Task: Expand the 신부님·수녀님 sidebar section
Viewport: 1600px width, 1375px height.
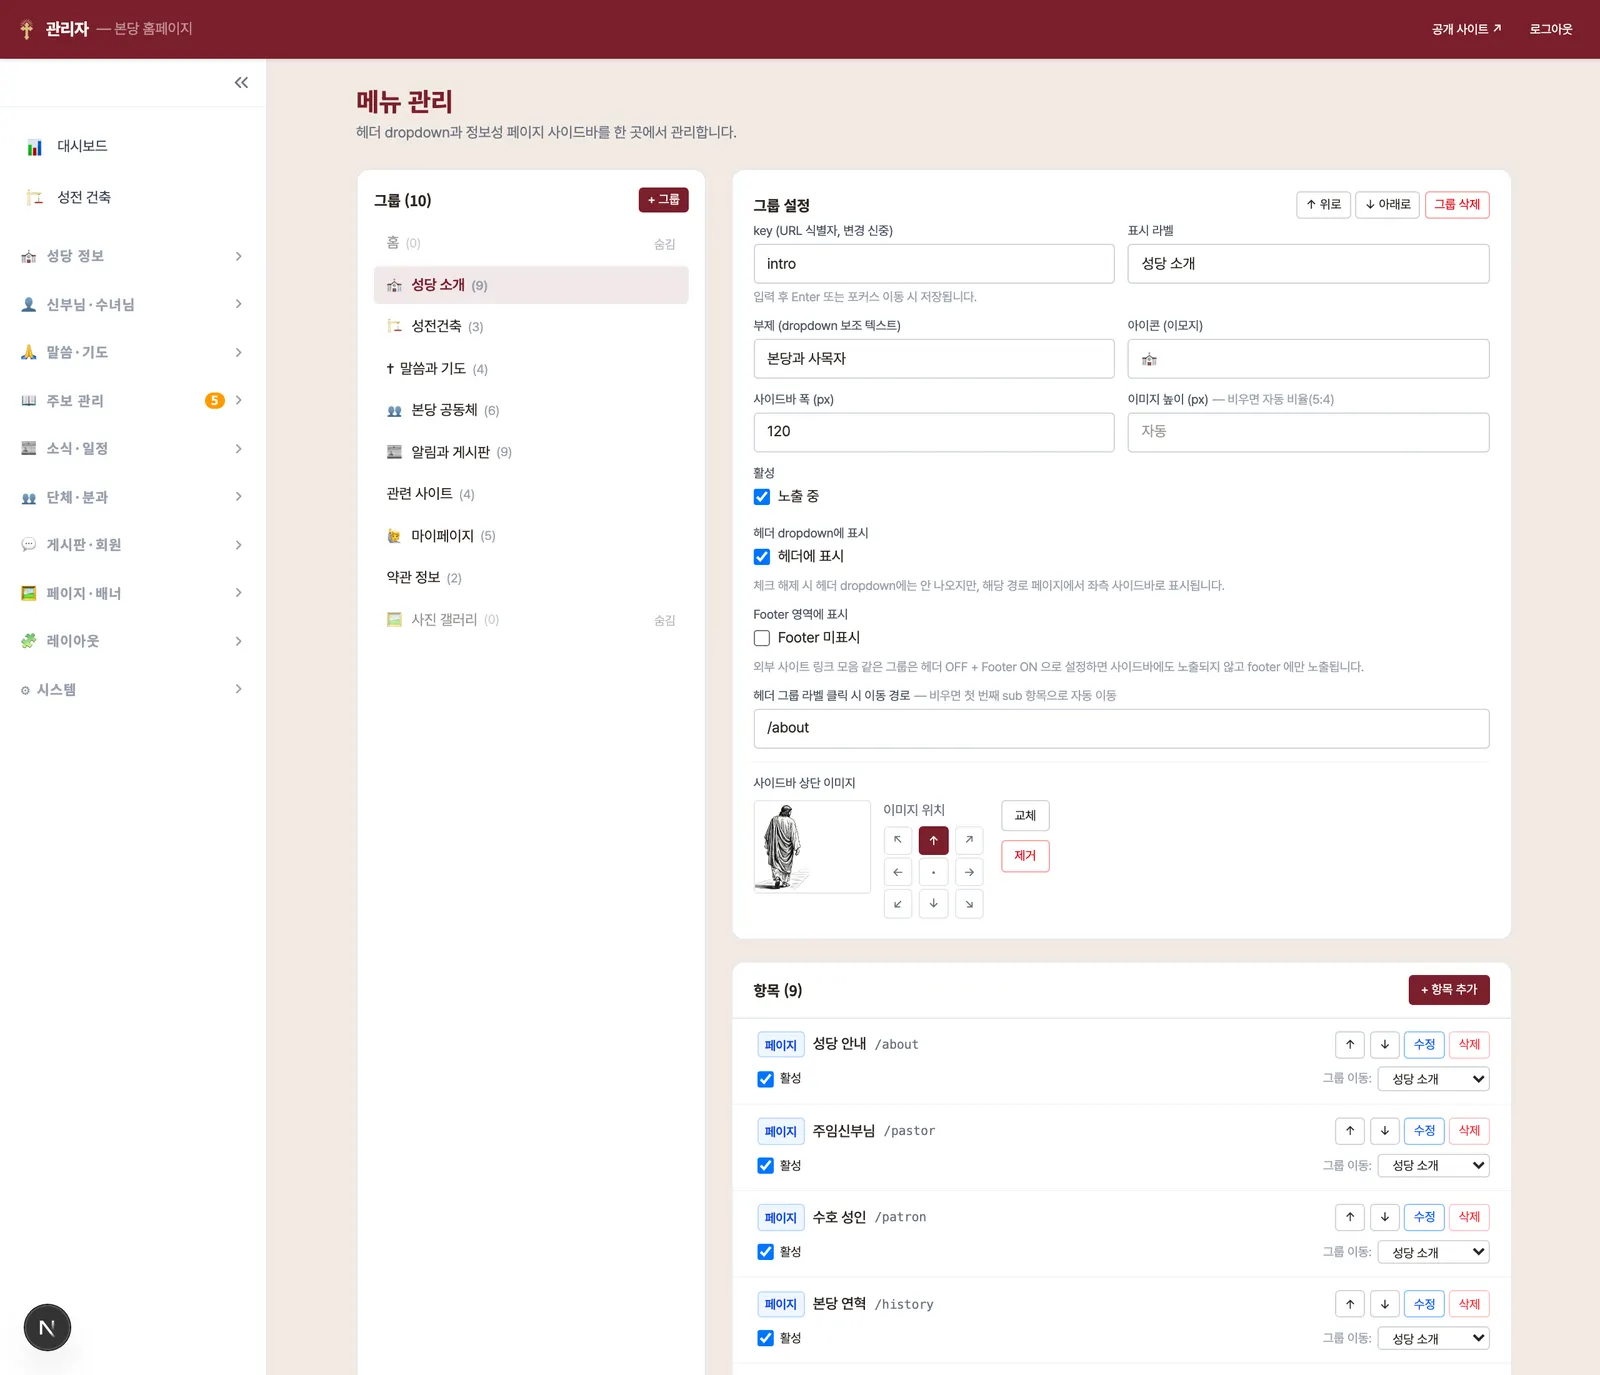Action: click(x=132, y=304)
